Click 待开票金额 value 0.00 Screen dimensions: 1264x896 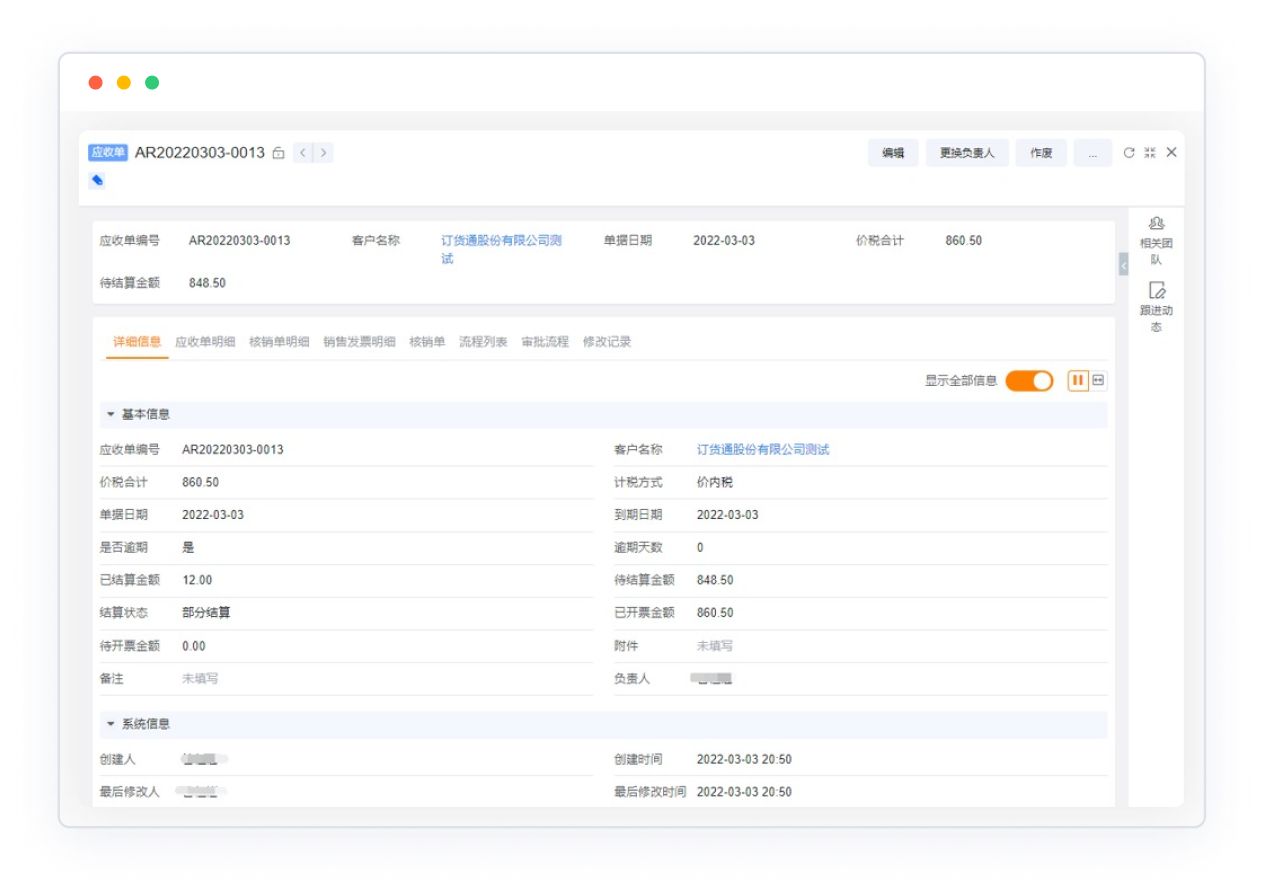[x=194, y=646]
